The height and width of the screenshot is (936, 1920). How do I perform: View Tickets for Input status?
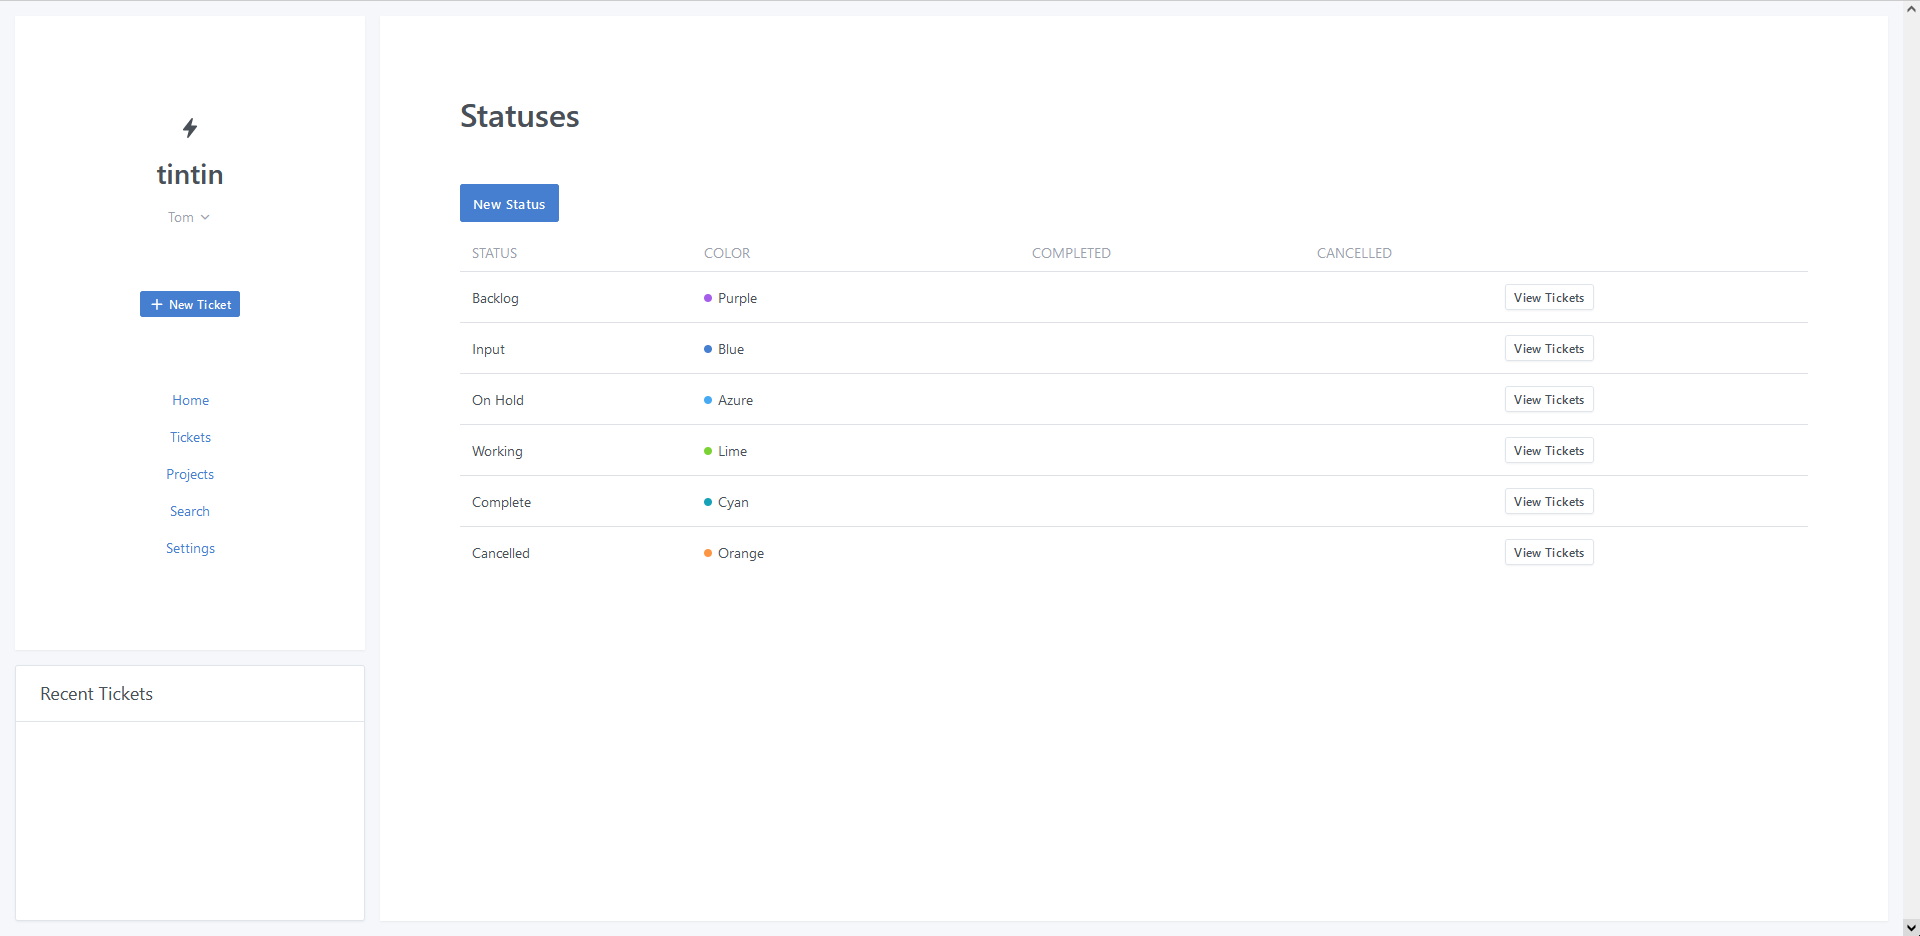tap(1548, 349)
